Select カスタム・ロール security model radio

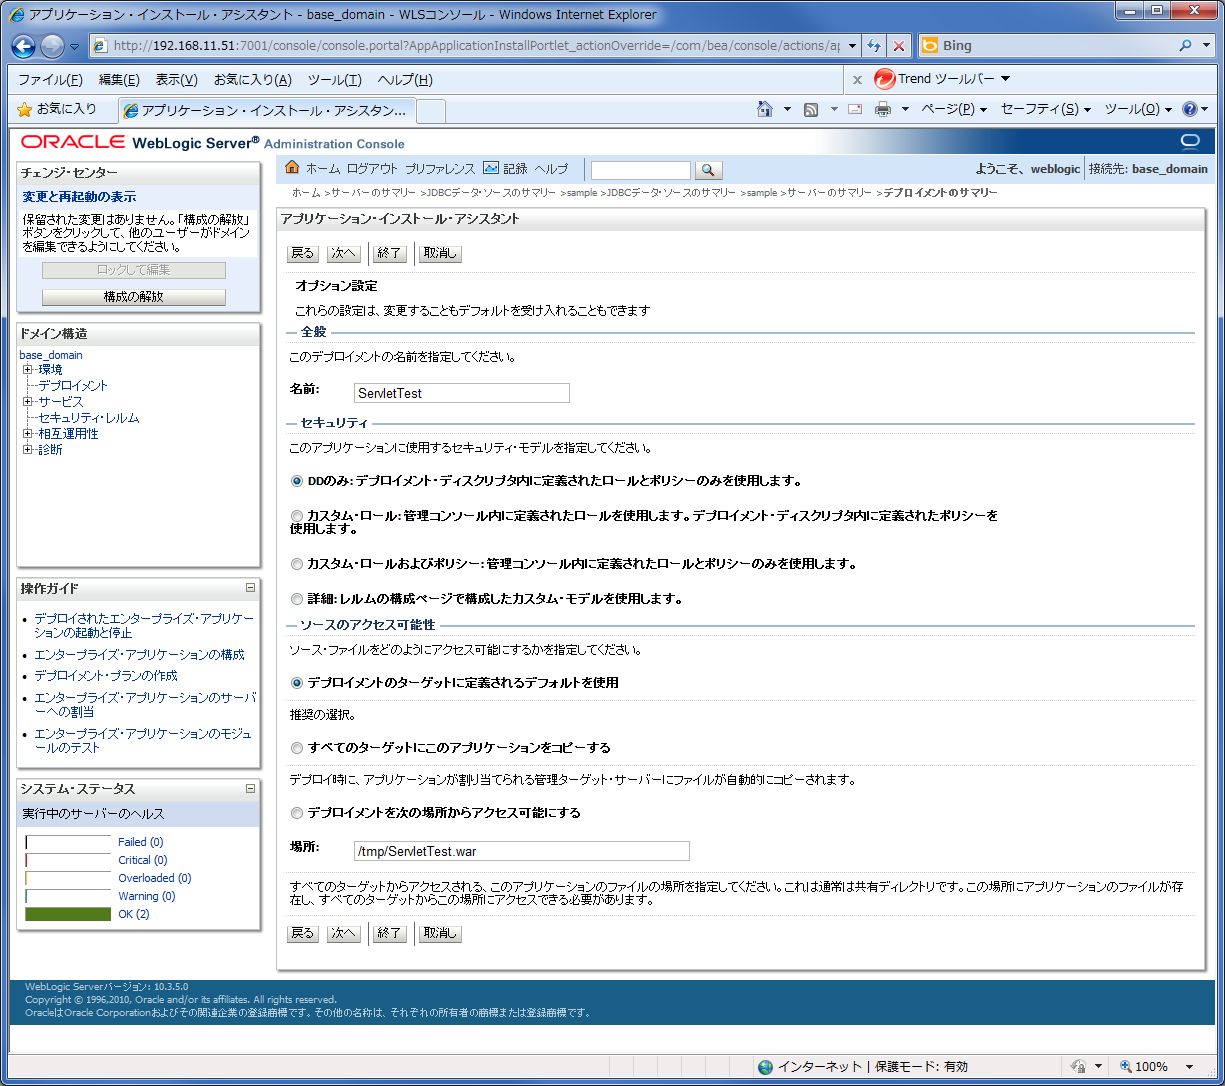click(x=297, y=516)
